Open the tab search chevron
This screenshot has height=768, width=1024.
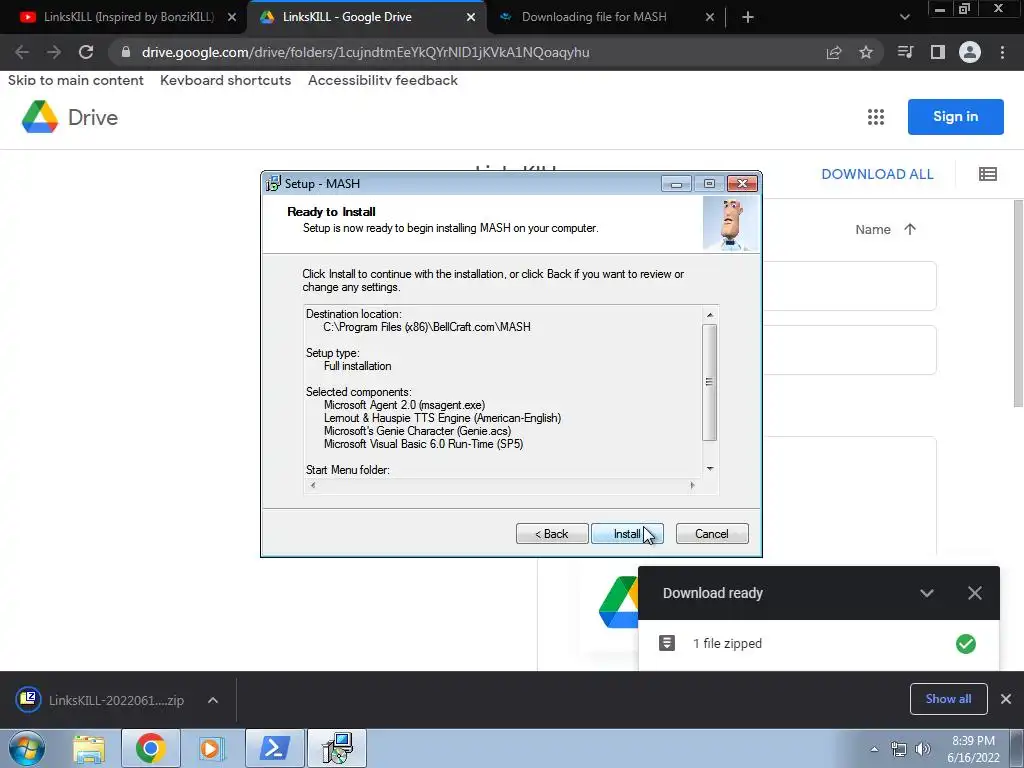(x=904, y=18)
